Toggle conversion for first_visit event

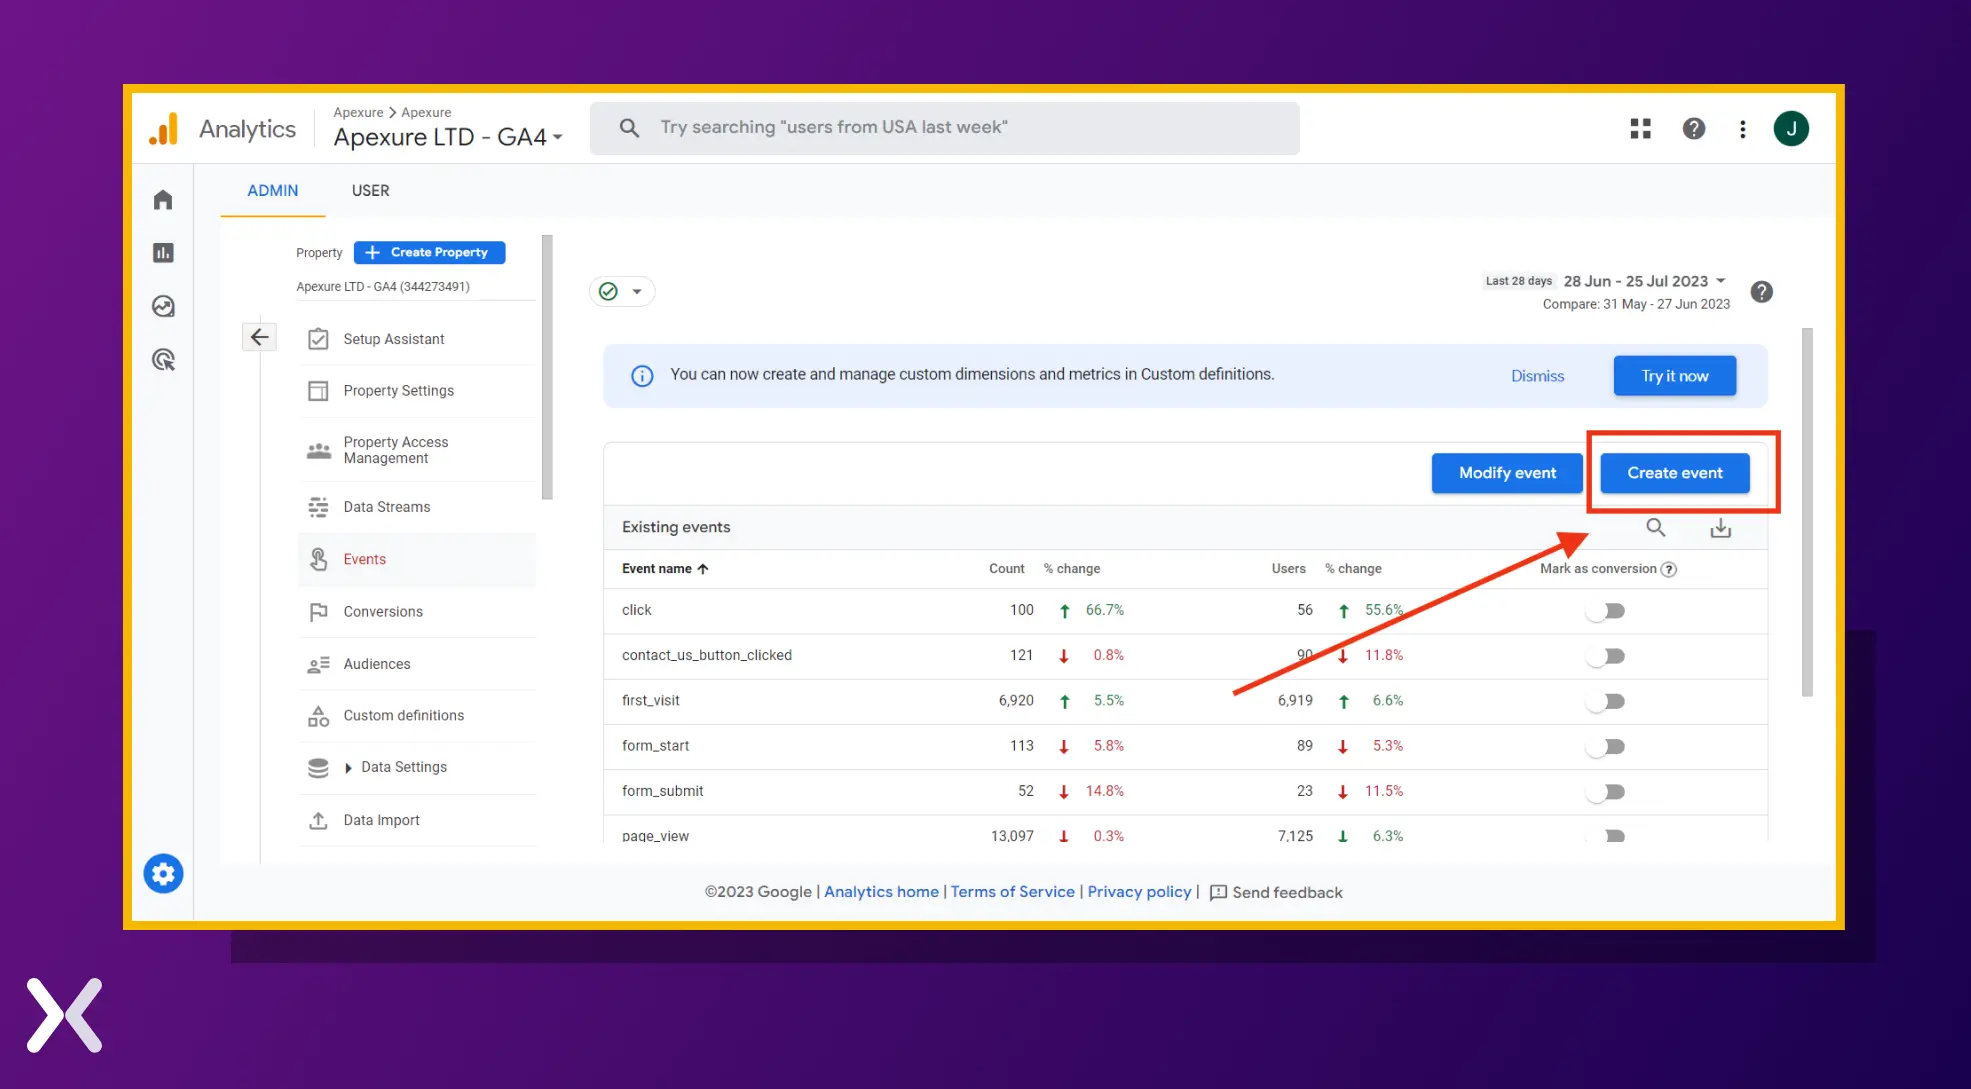(1606, 701)
